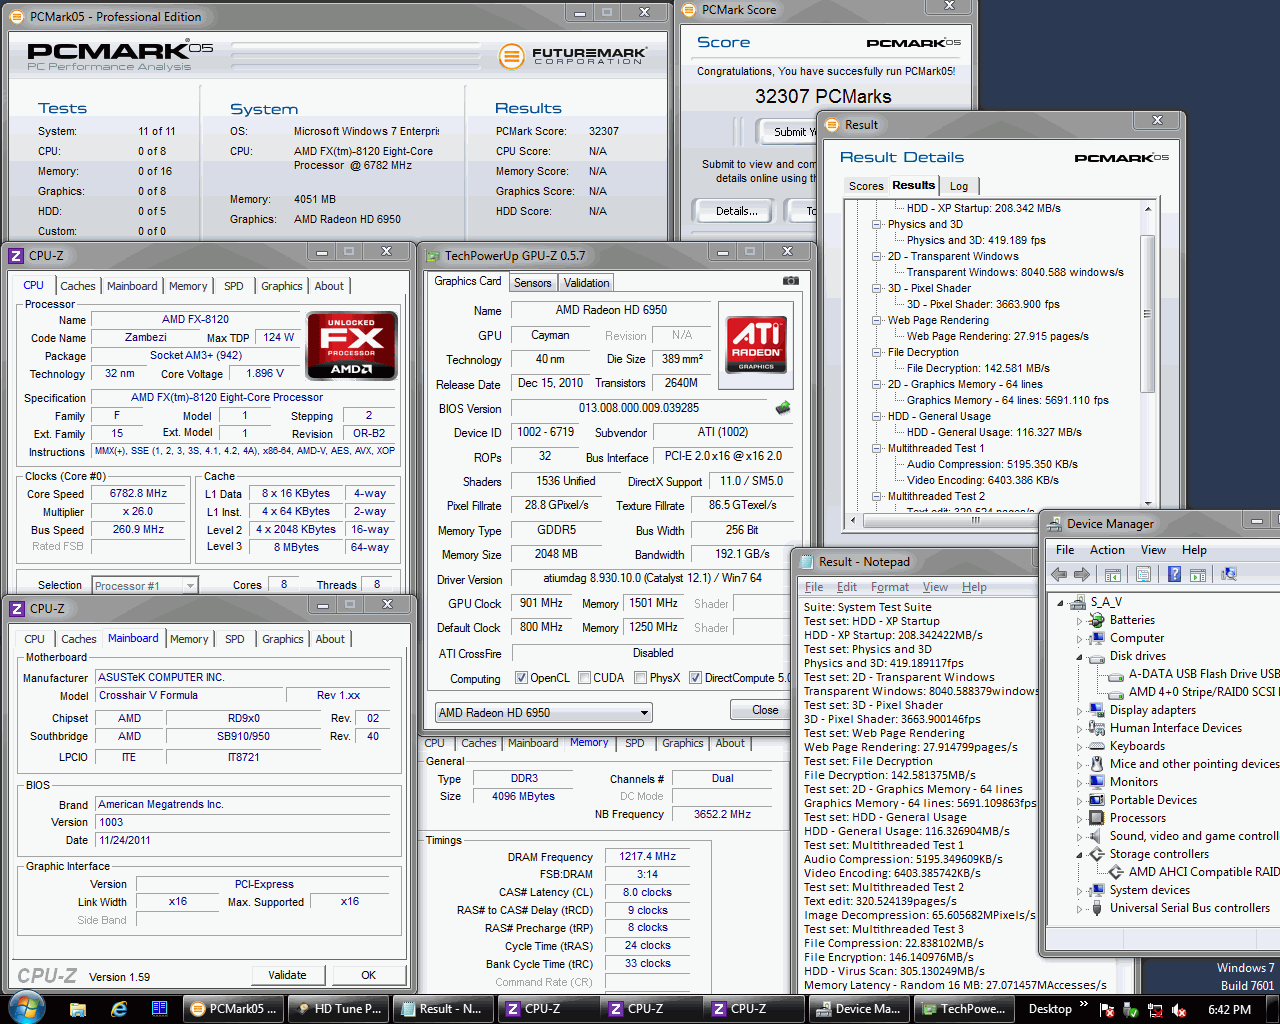Viewport: 1280px width, 1024px height.
Task: Open the View menu in Device Manager
Action: pyautogui.click(x=1153, y=550)
